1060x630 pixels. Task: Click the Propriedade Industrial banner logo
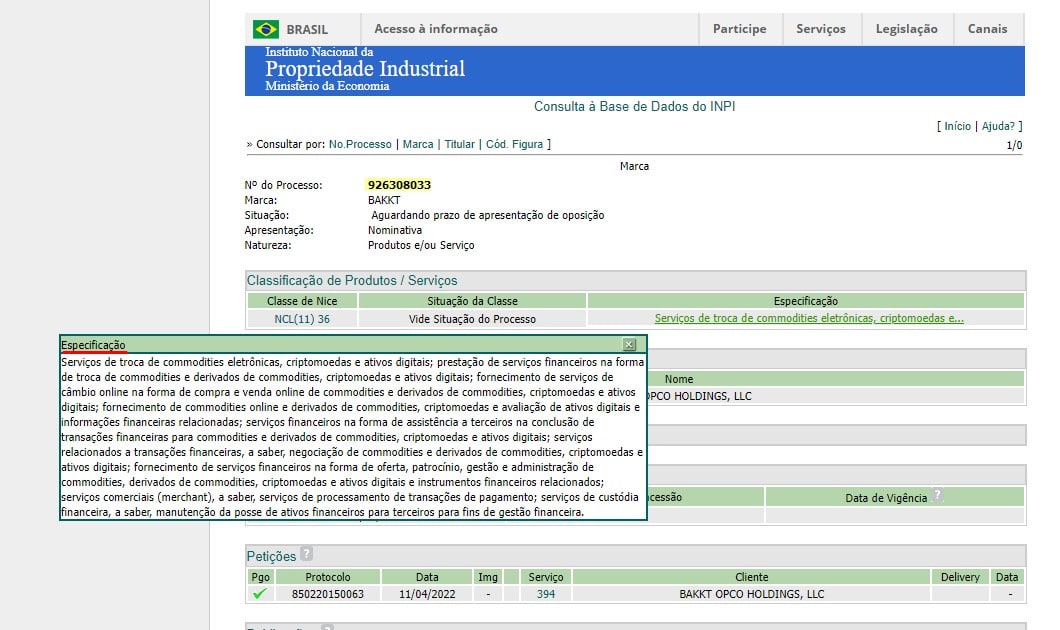365,69
